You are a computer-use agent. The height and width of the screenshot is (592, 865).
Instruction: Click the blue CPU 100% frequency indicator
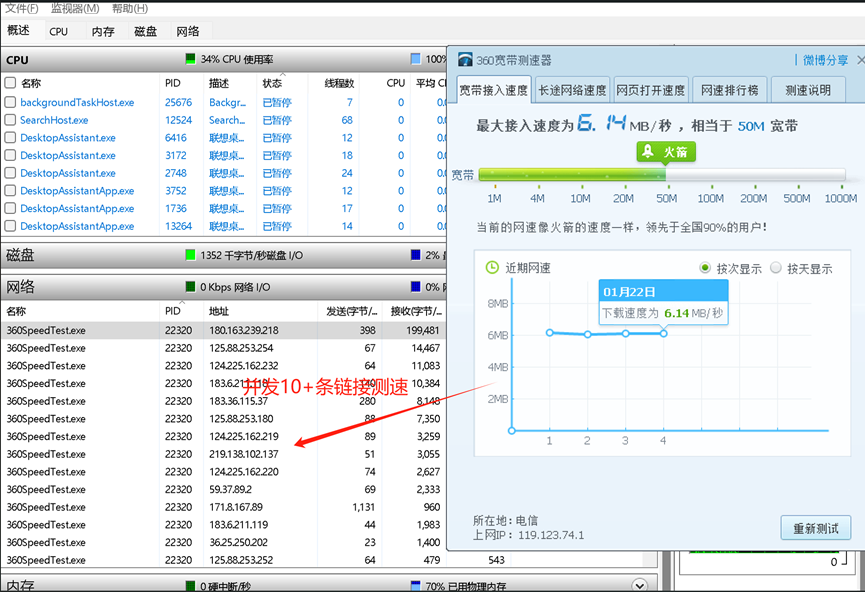tap(416, 59)
